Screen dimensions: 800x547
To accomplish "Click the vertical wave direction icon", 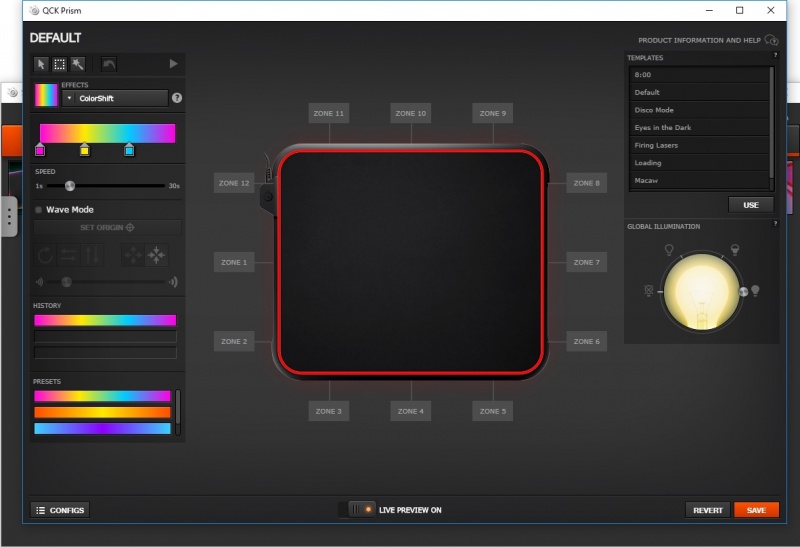I will pyautogui.click(x=92, y=255).
